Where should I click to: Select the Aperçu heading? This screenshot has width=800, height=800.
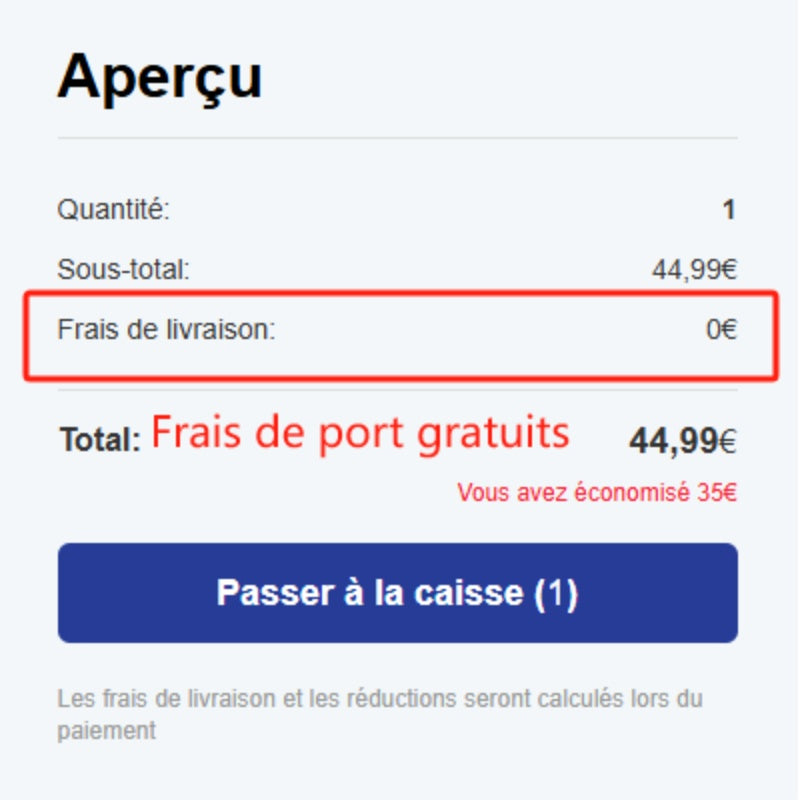(x=160, y=79)
